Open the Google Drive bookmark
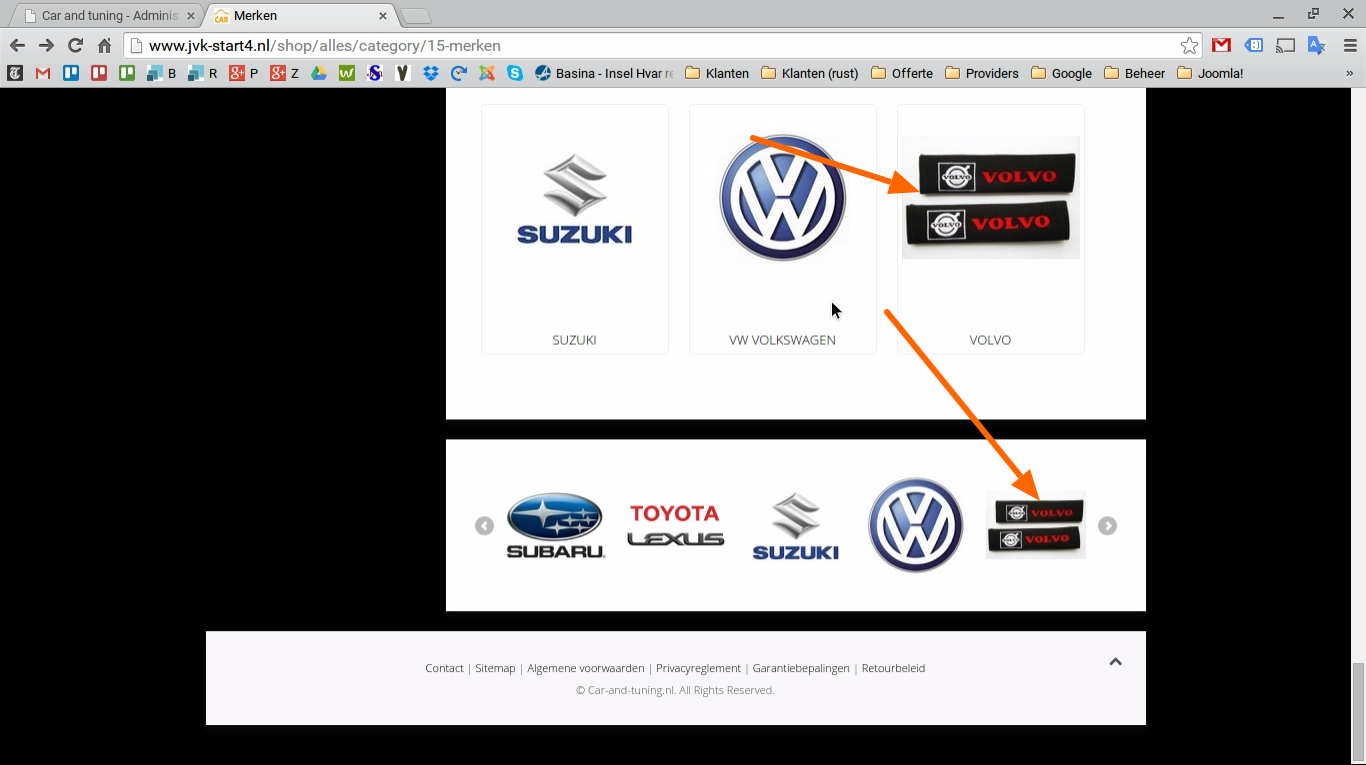The image size is (1366, 765). point(319,73)
